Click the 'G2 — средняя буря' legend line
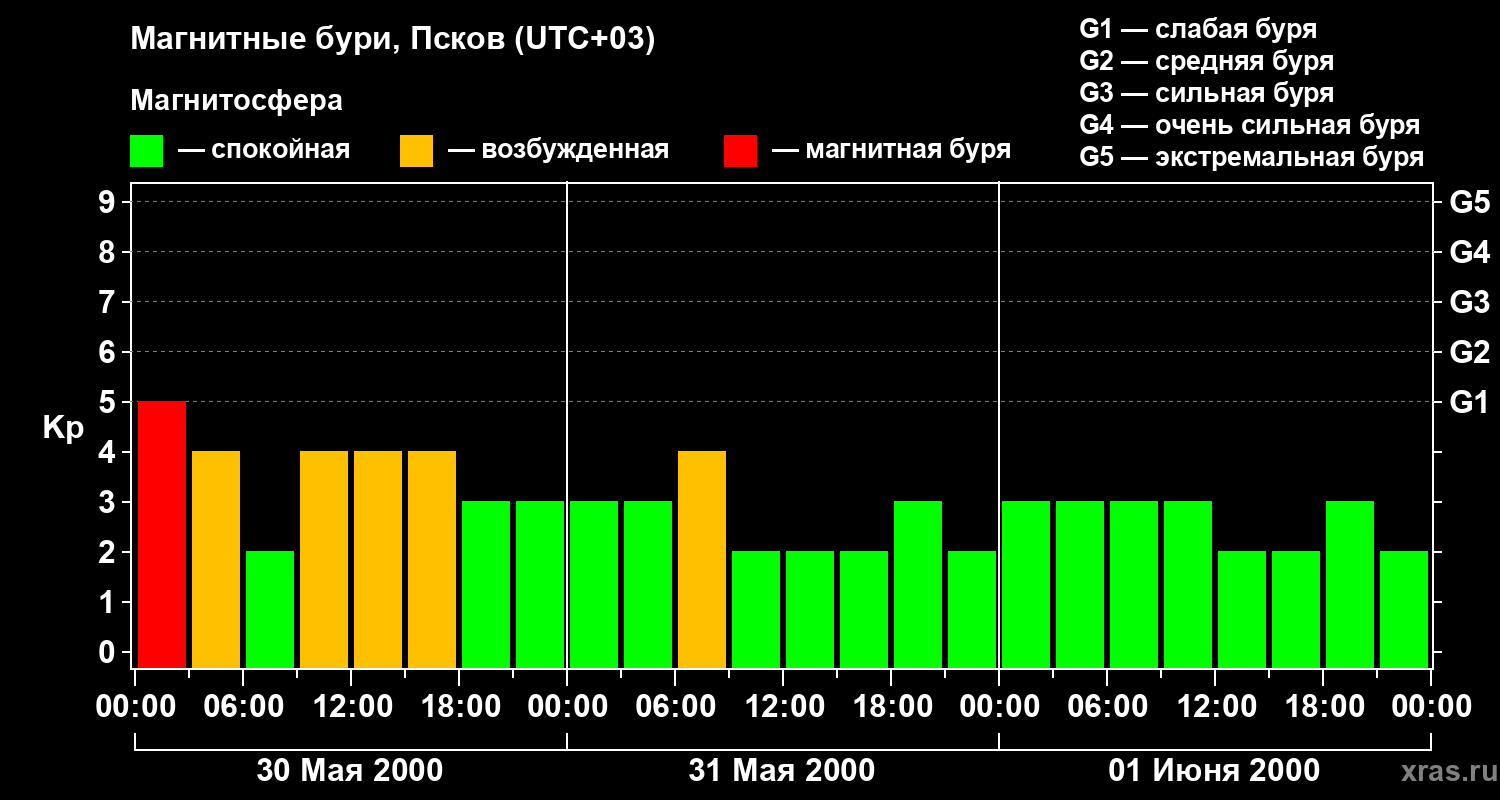The image size is (1500, 800). [x=1206, y=61]
